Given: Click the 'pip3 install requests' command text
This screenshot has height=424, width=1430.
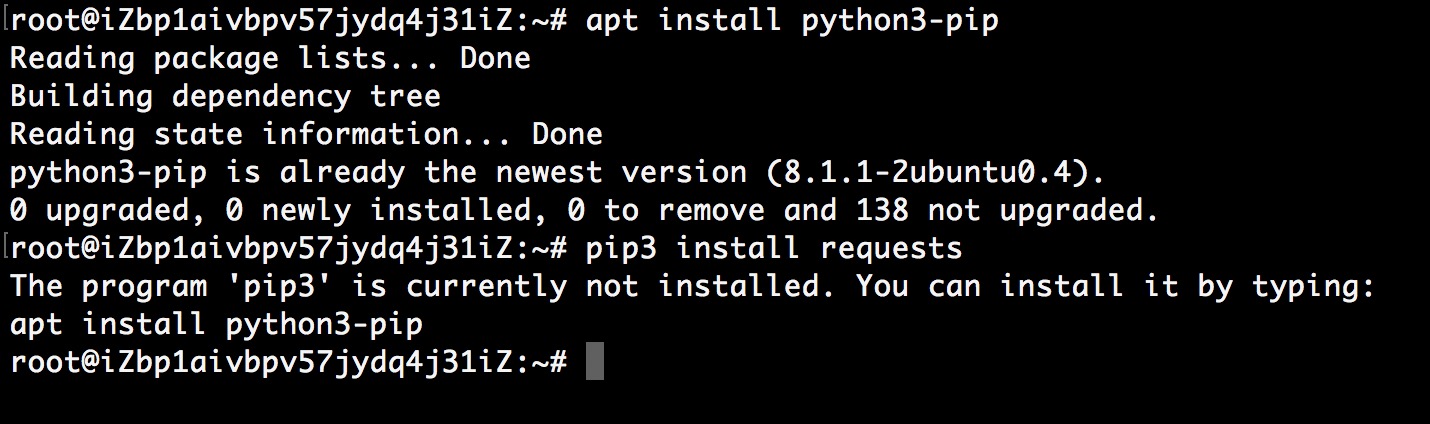Looking at the screenshot, I should pyautogui.click(x=774, y=248).
